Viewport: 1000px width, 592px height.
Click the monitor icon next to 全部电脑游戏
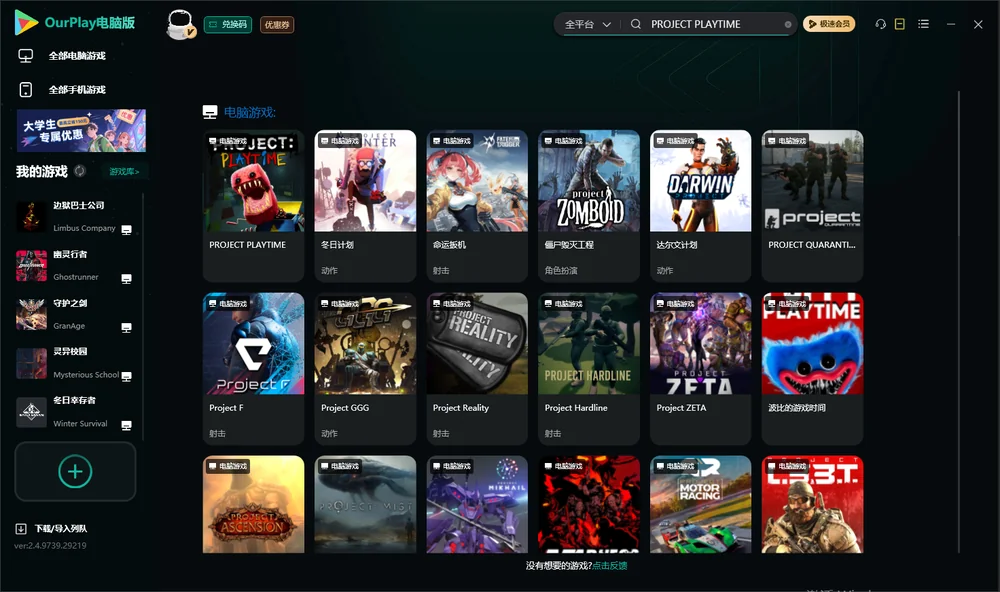[x=26, y=56]
